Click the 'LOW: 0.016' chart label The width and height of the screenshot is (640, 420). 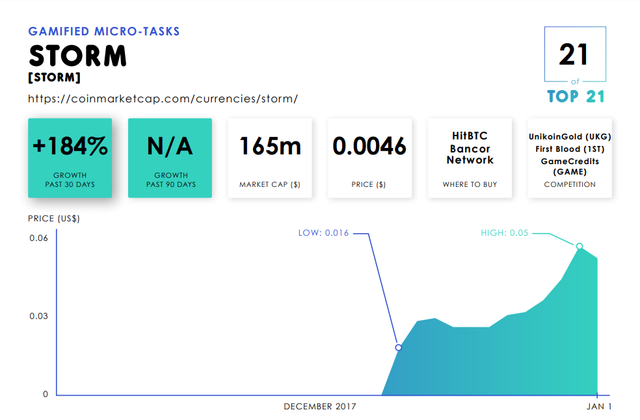(x=323, y=233)
